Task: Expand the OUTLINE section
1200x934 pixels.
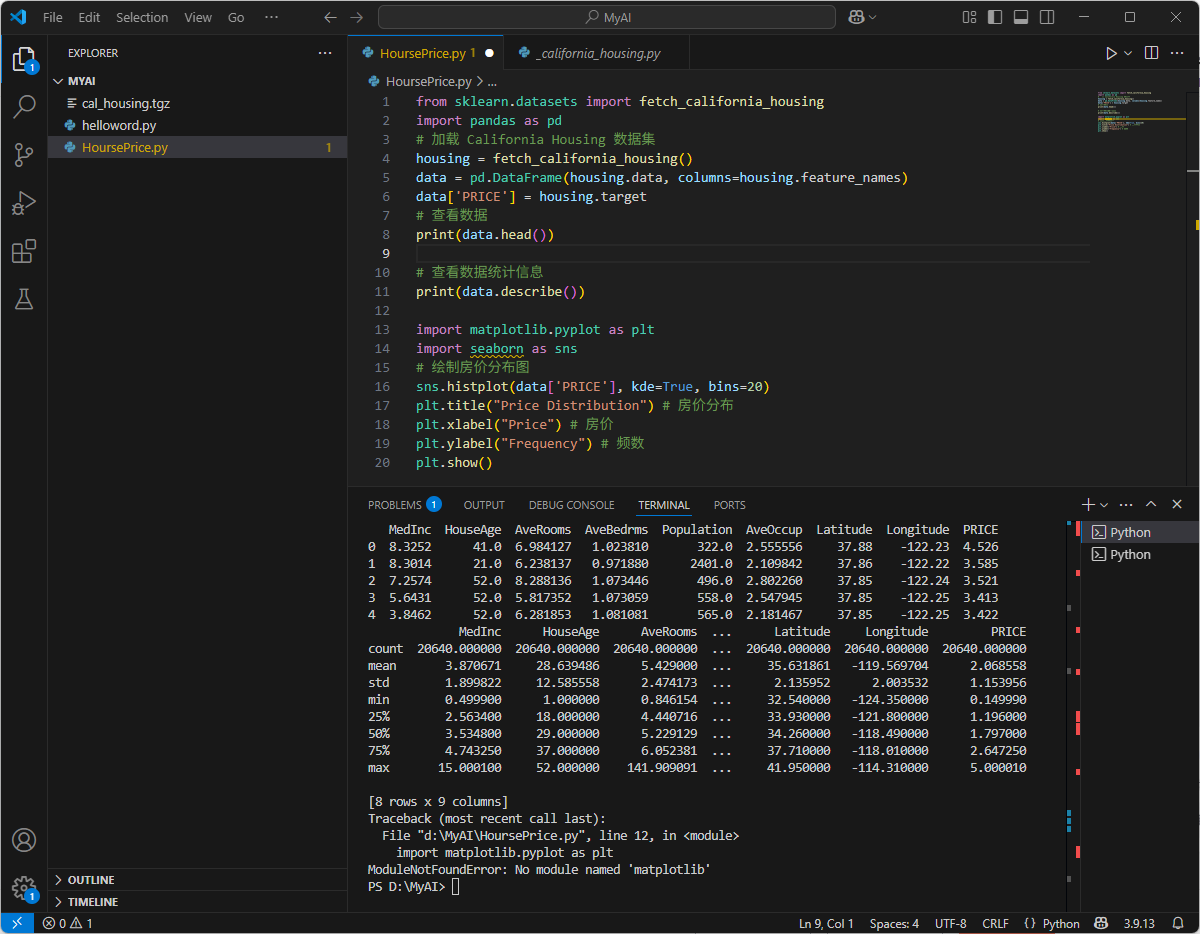Action: click(90, 880)
